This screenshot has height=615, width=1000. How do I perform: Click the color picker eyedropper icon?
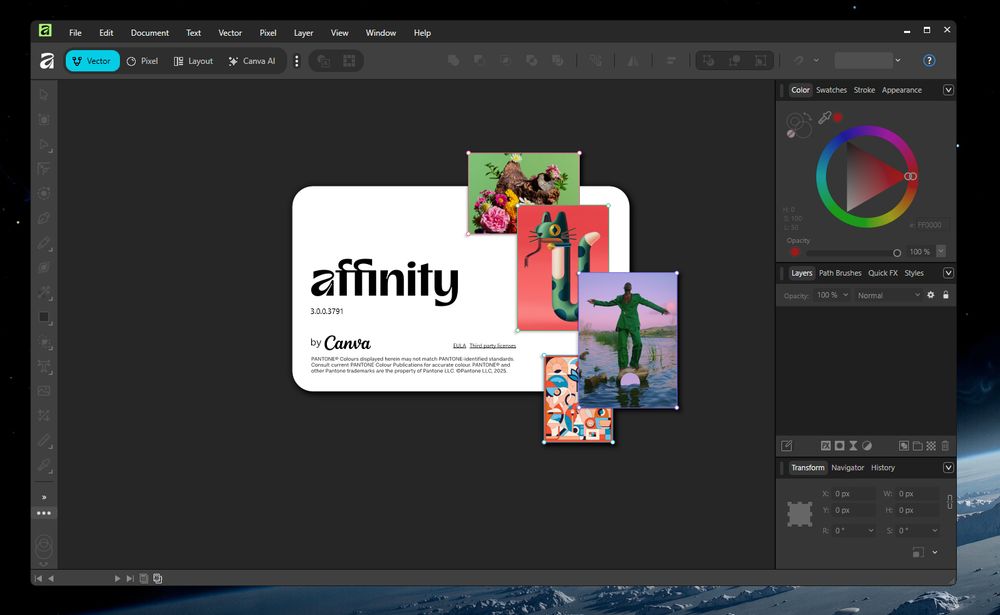825,118
